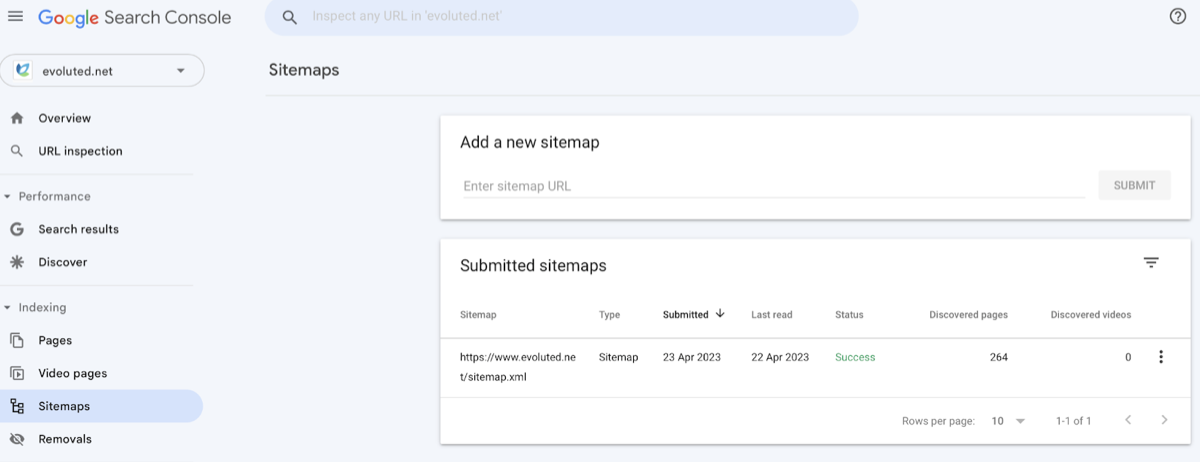Click the filter icon in Submitted sitemaps
This screenshot has height=462, width=1200.
tap(1151, 263)
